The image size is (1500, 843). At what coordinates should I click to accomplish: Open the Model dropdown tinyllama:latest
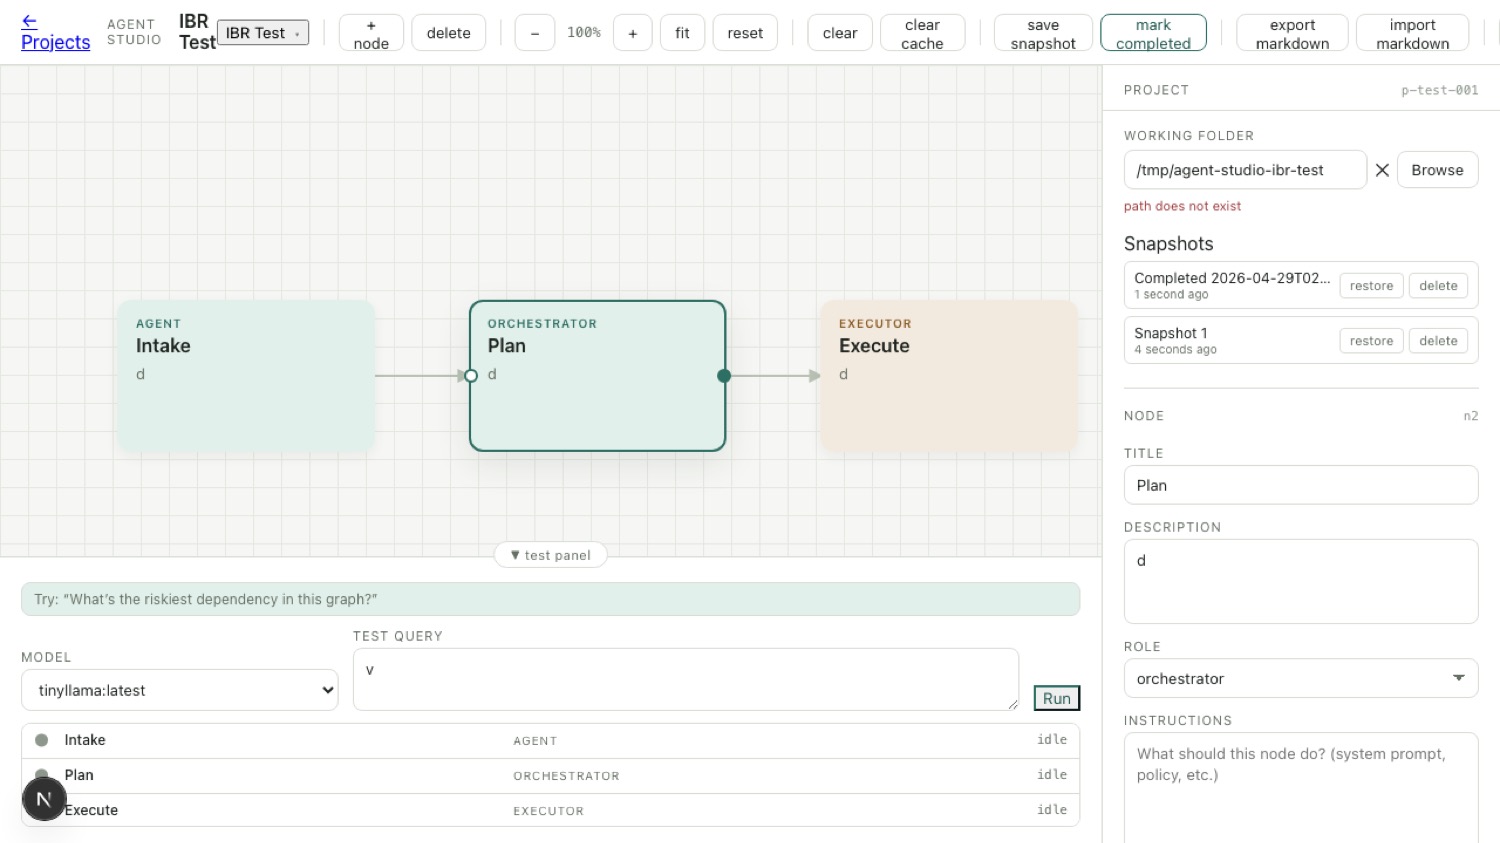point(180,690)
